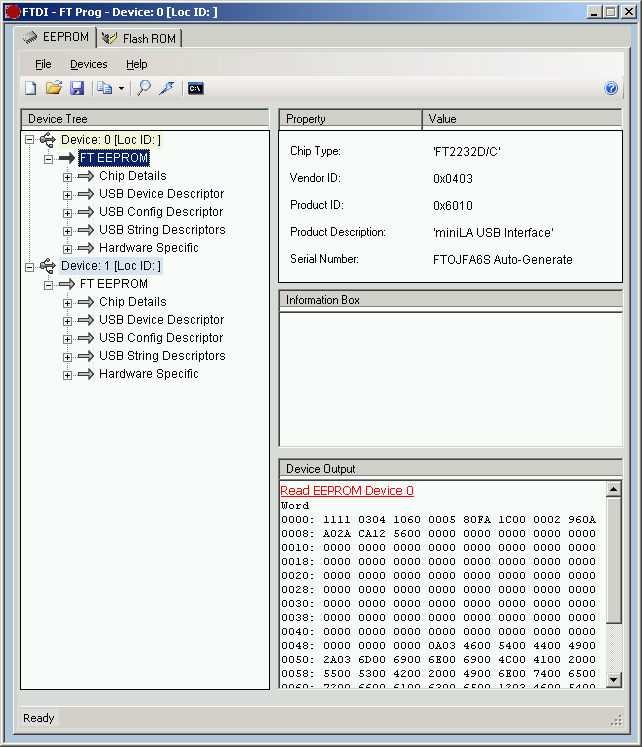Click the Scan and Parse magnifier icon
642x747 pixels.
point(144,88)
